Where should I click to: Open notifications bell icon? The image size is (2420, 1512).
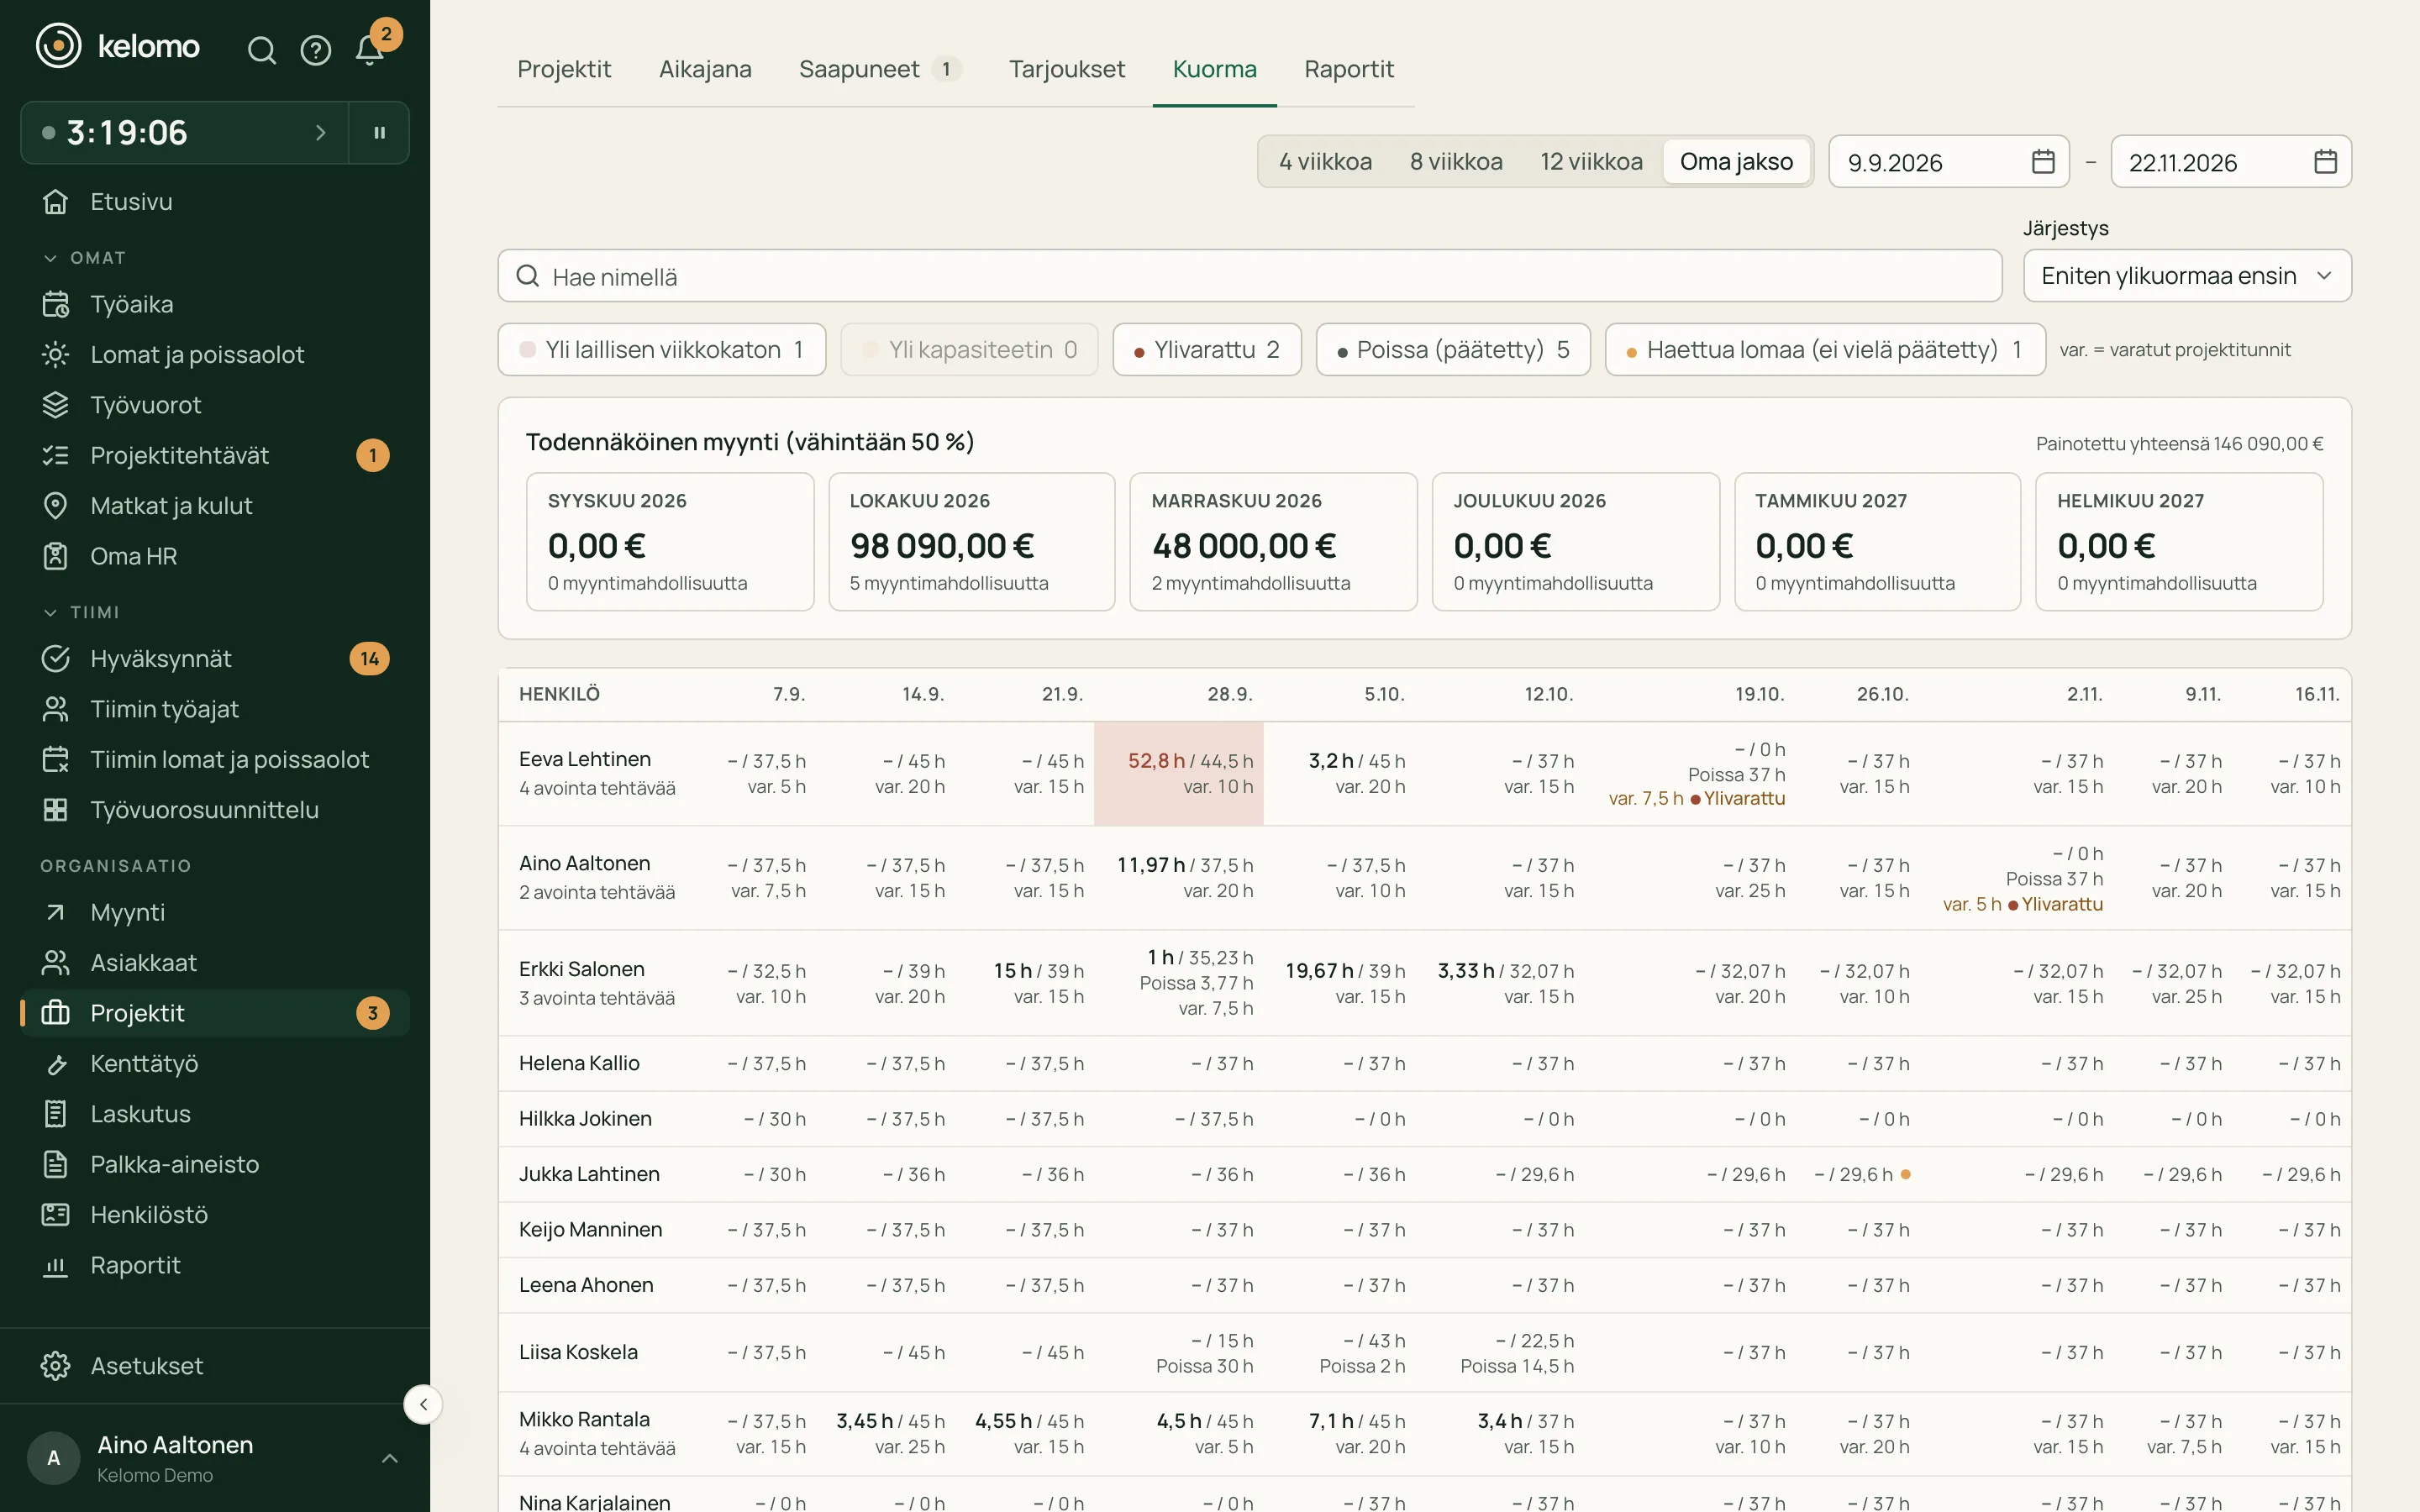(x=370, y=49)
